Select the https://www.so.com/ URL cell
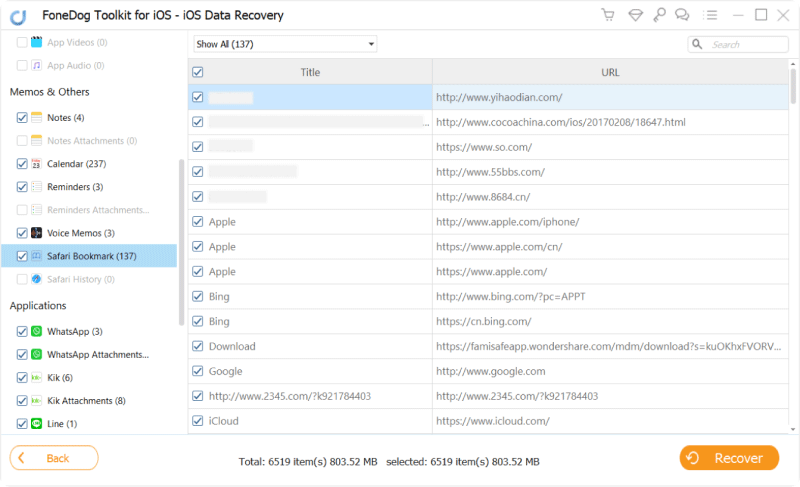This screenshot has height=487, width=800. click(610, 147)
